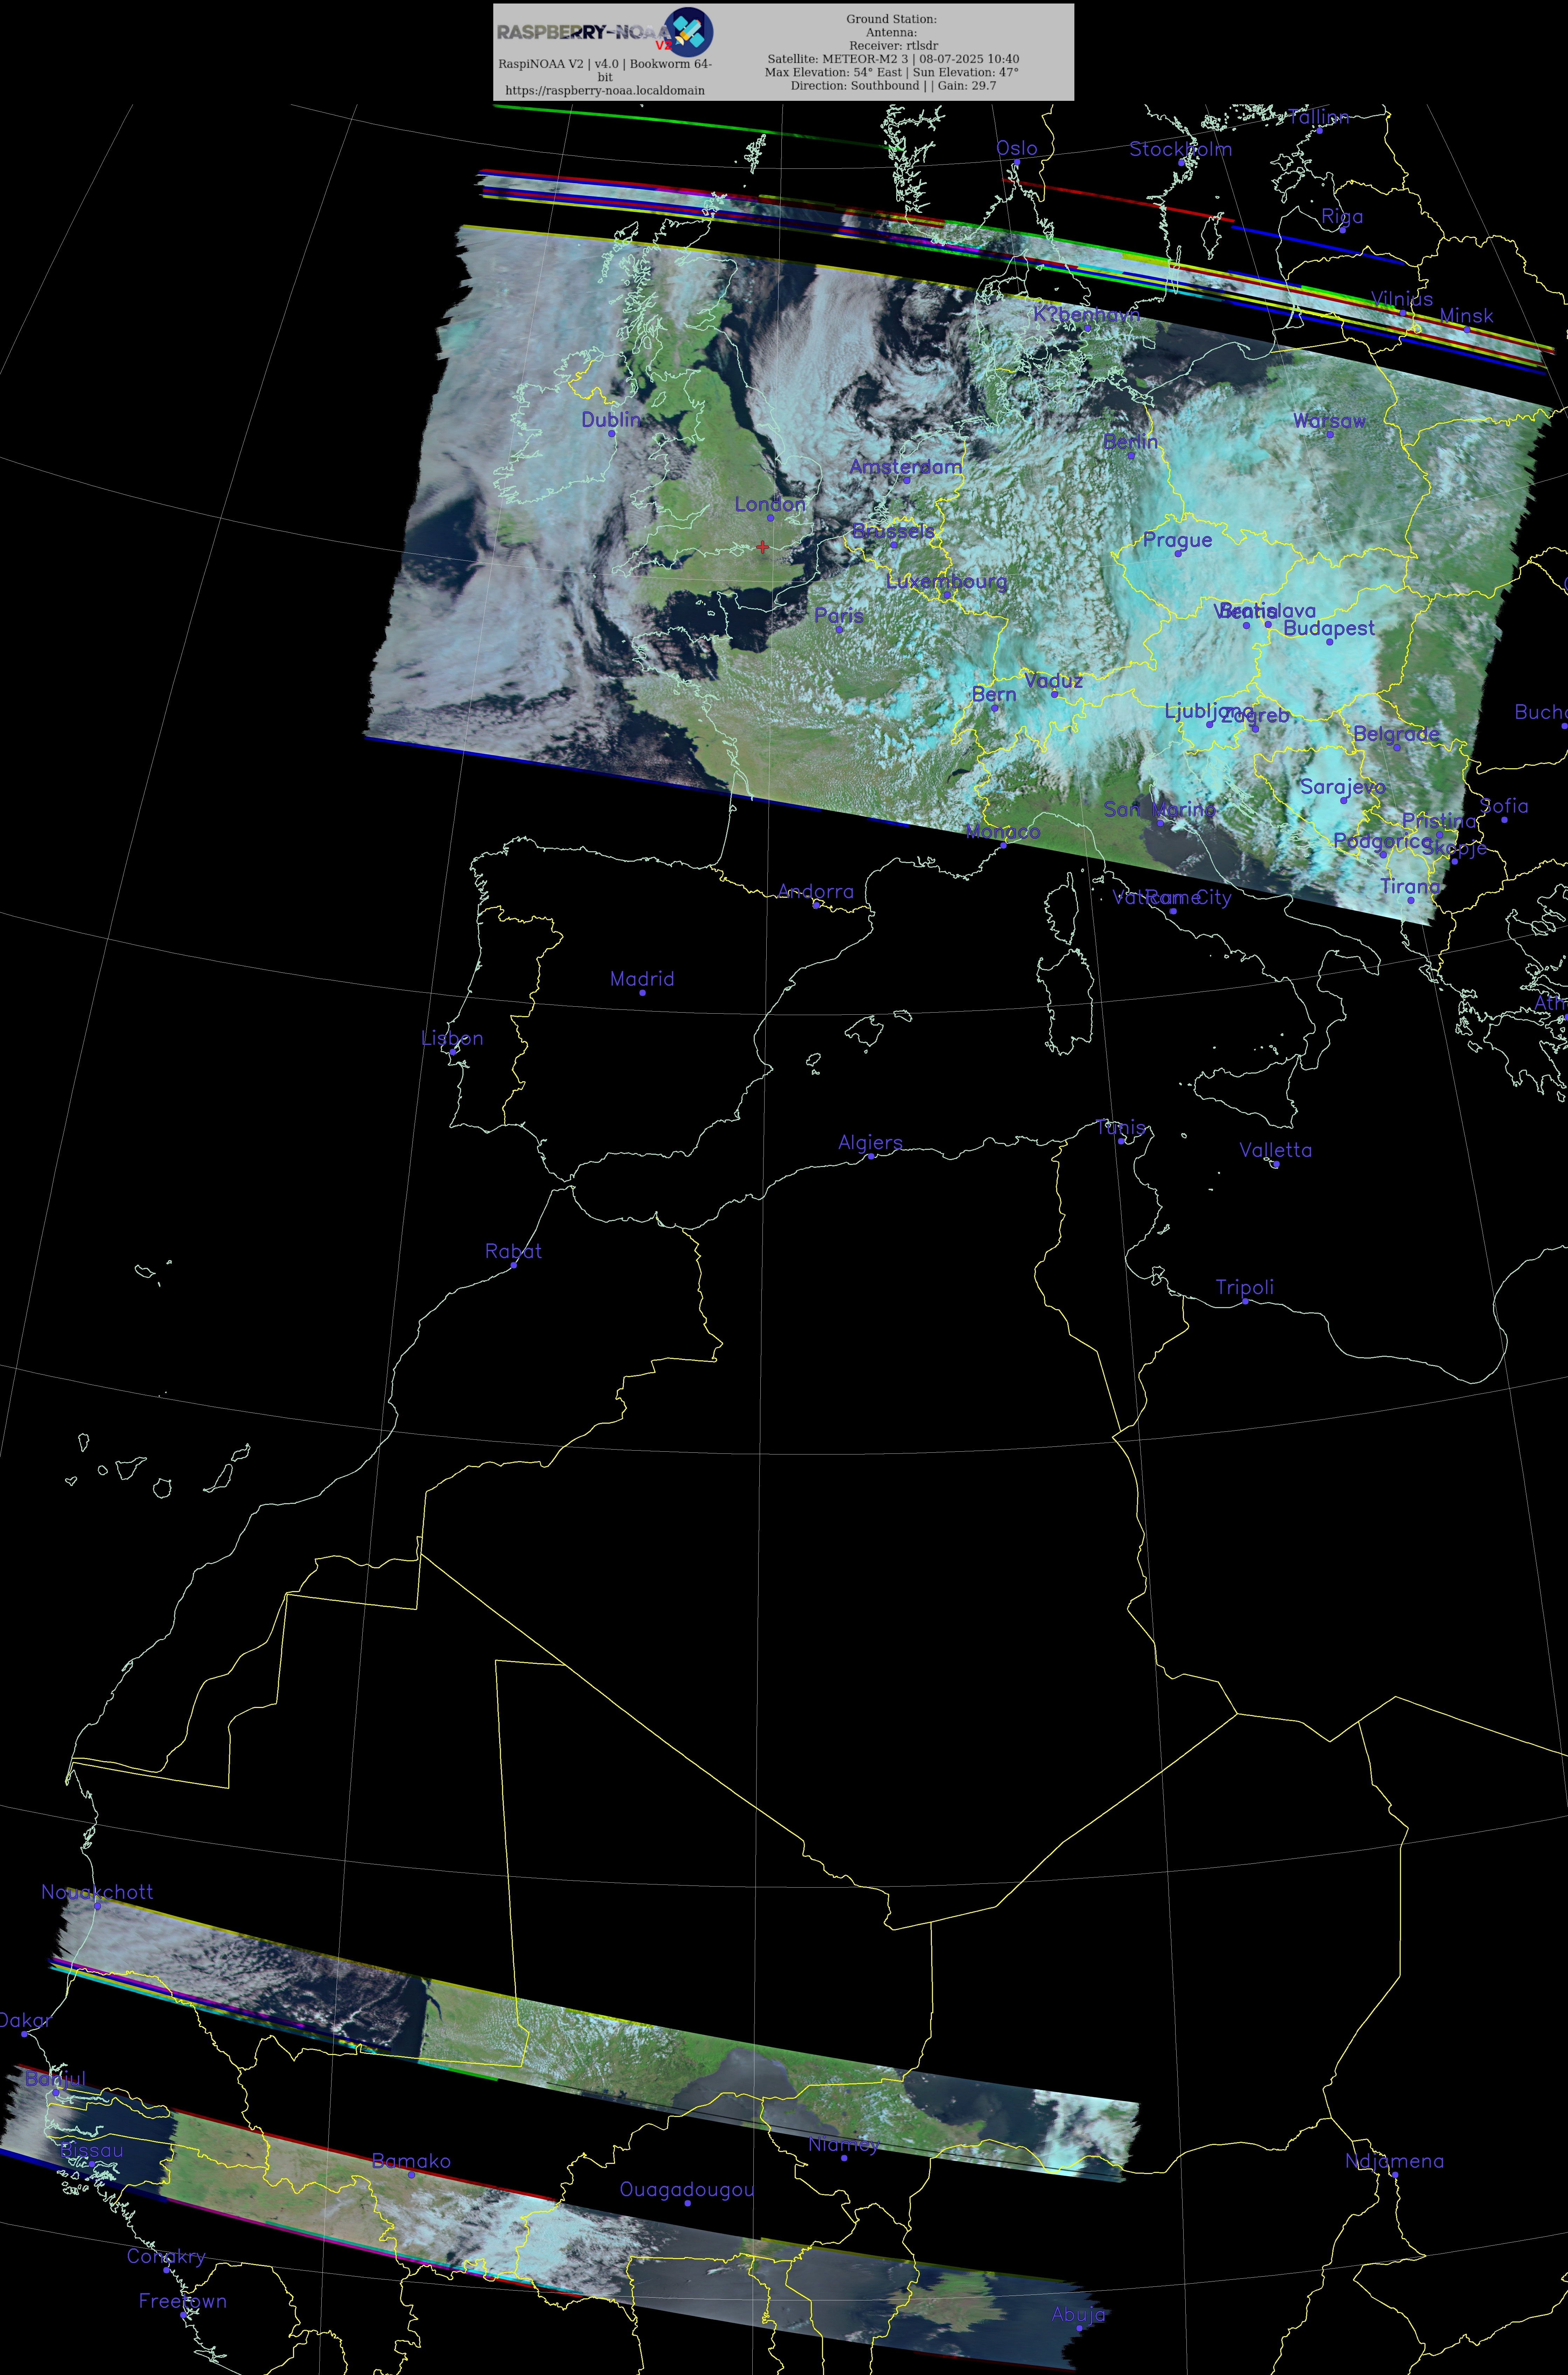This screenshot has width=1568, height=2375.
Task: Click the Bern city label
Action: click(994, 695)
